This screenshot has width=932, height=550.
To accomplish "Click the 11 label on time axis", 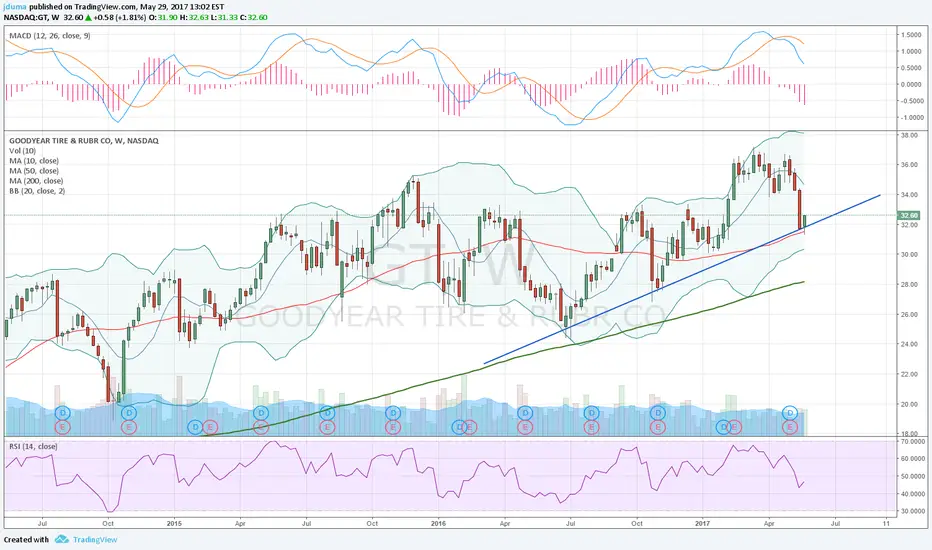I will pos(886,524).
